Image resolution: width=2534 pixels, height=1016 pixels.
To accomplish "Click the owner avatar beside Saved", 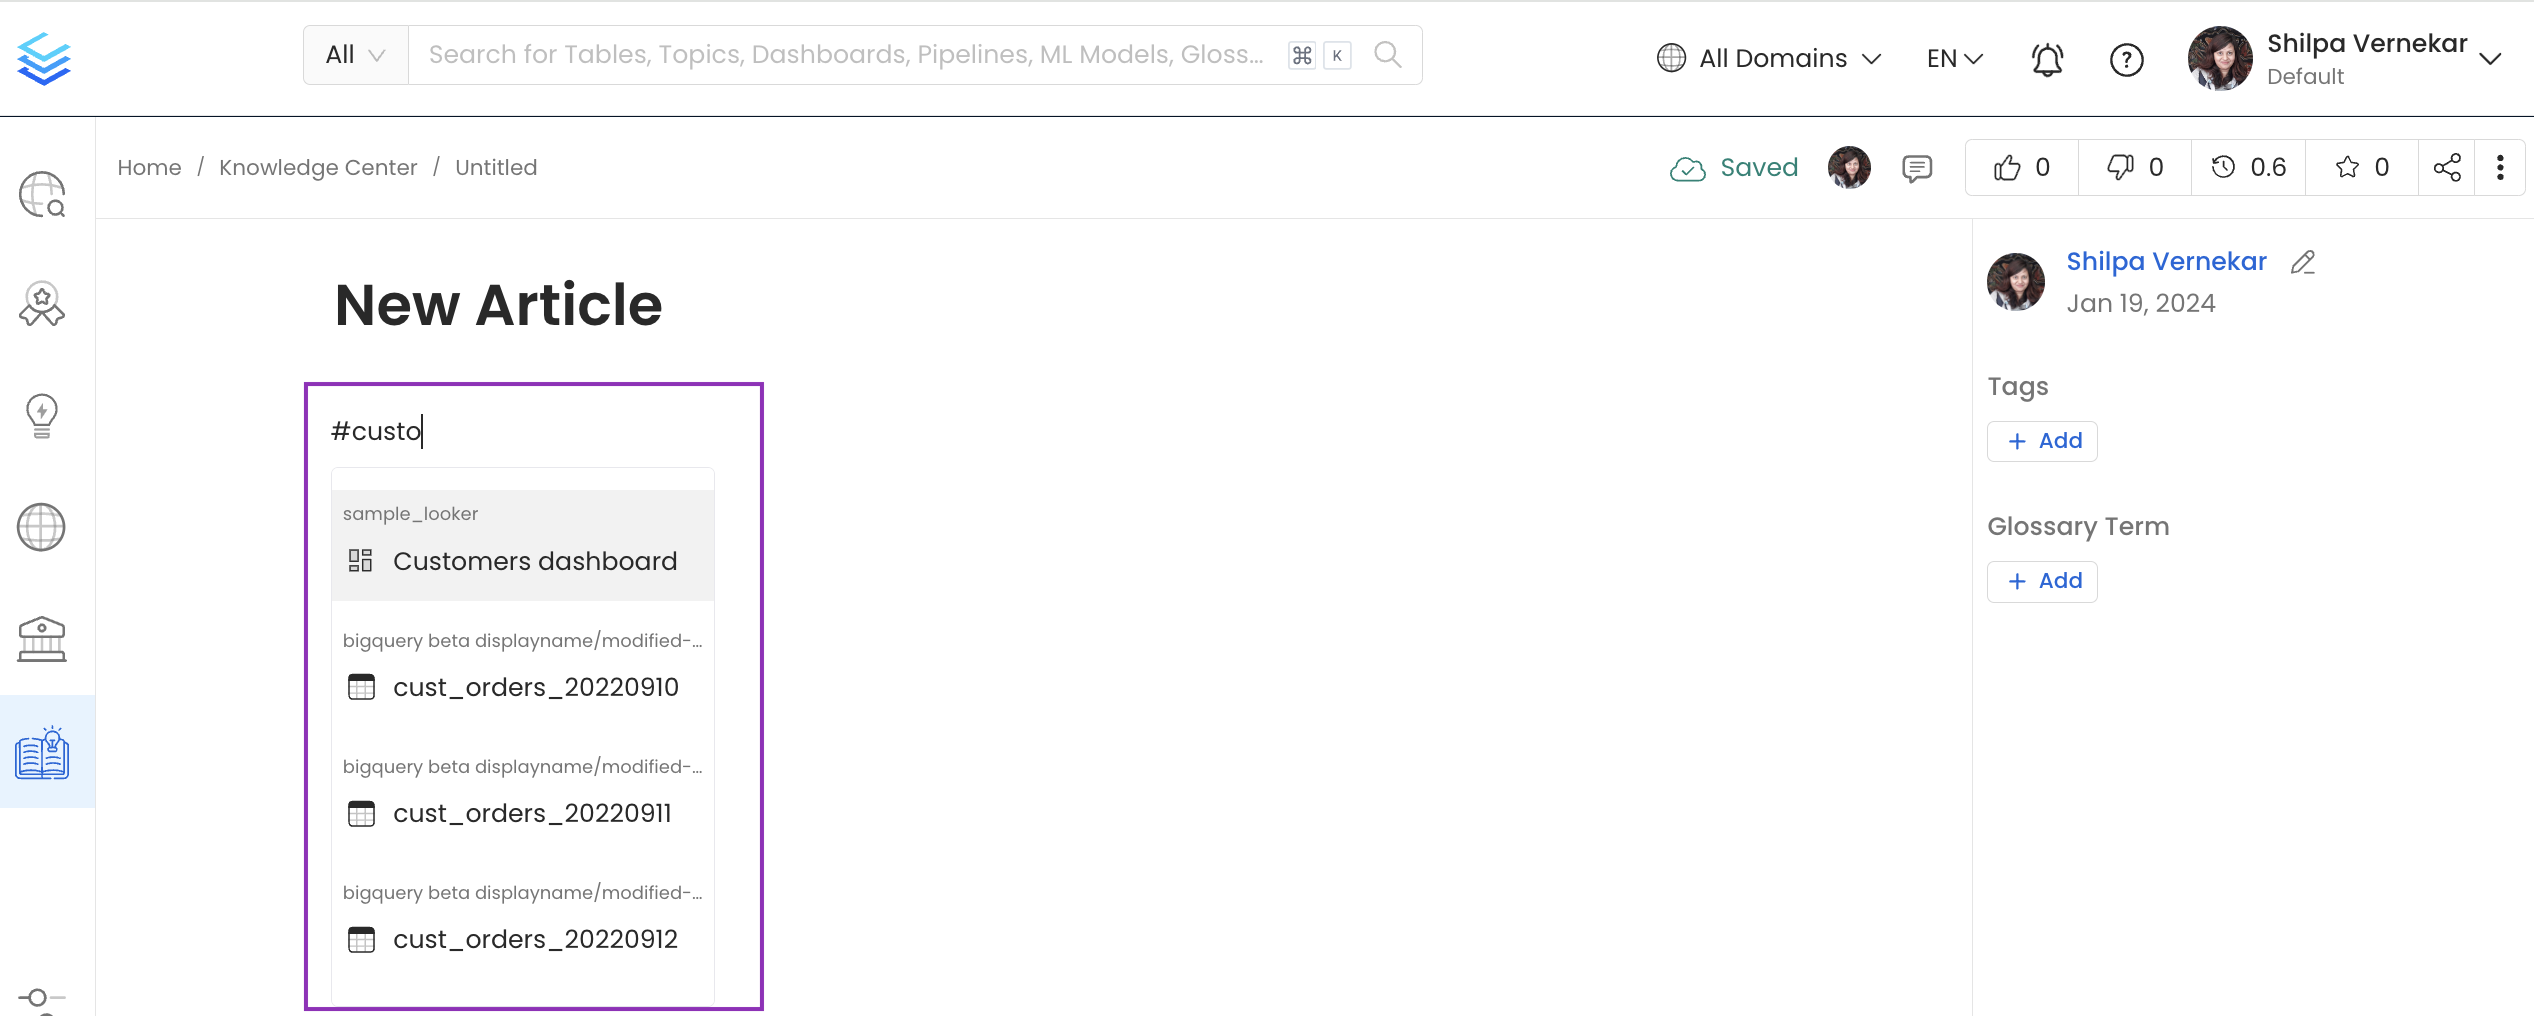I will 1849,167.
